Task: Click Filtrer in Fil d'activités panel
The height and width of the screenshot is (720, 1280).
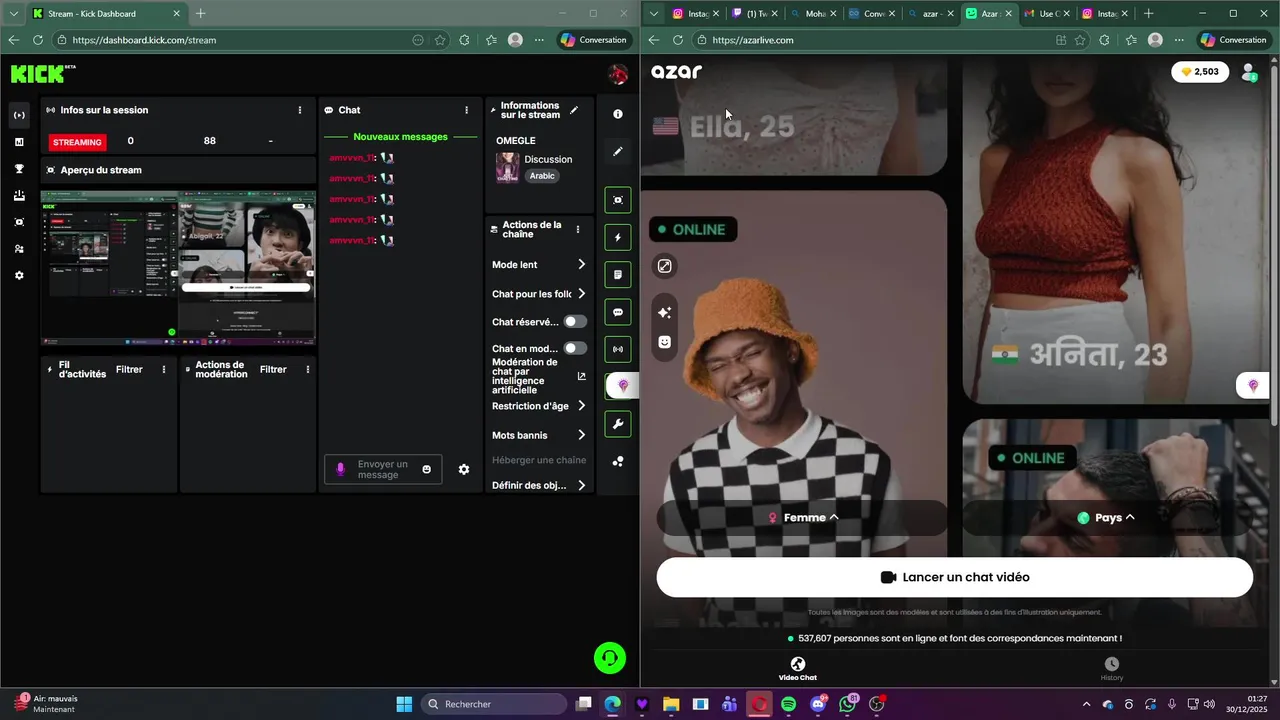Action: tap(129, 370)
